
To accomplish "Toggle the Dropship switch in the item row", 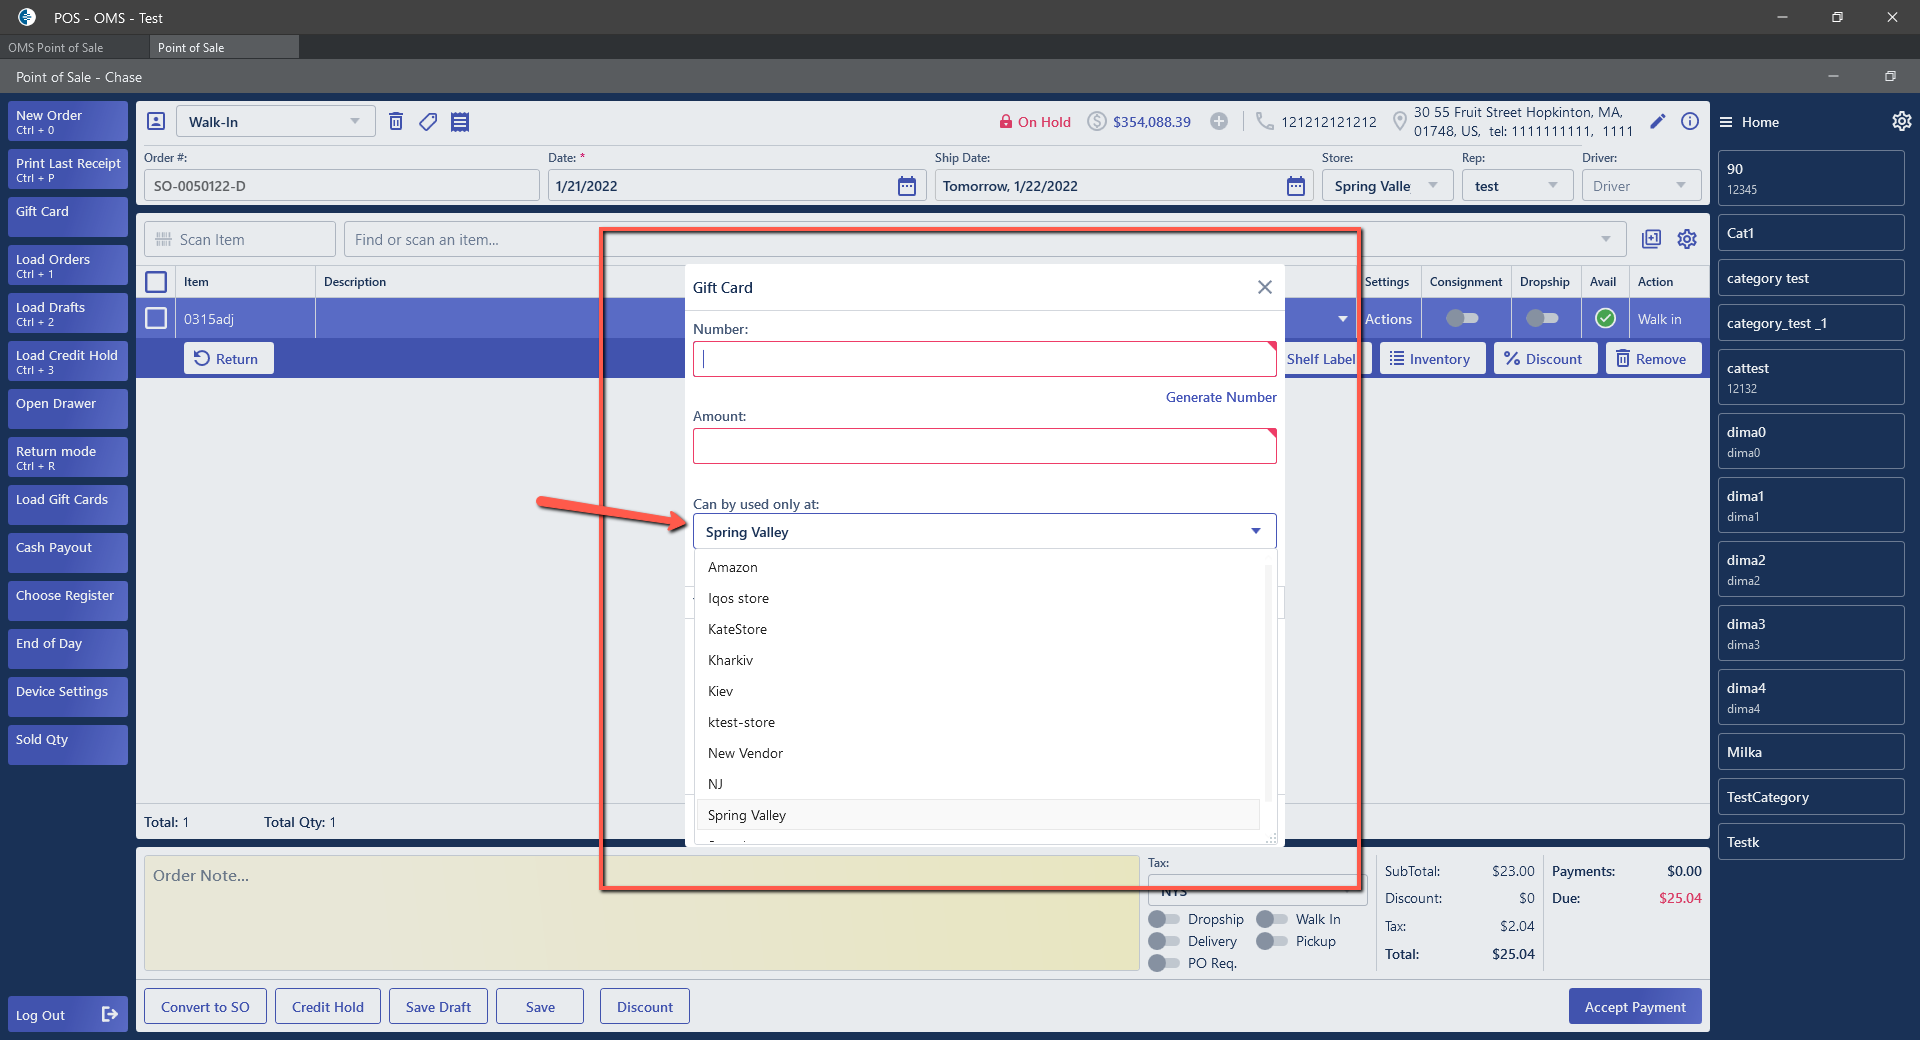I will 1542,318.
